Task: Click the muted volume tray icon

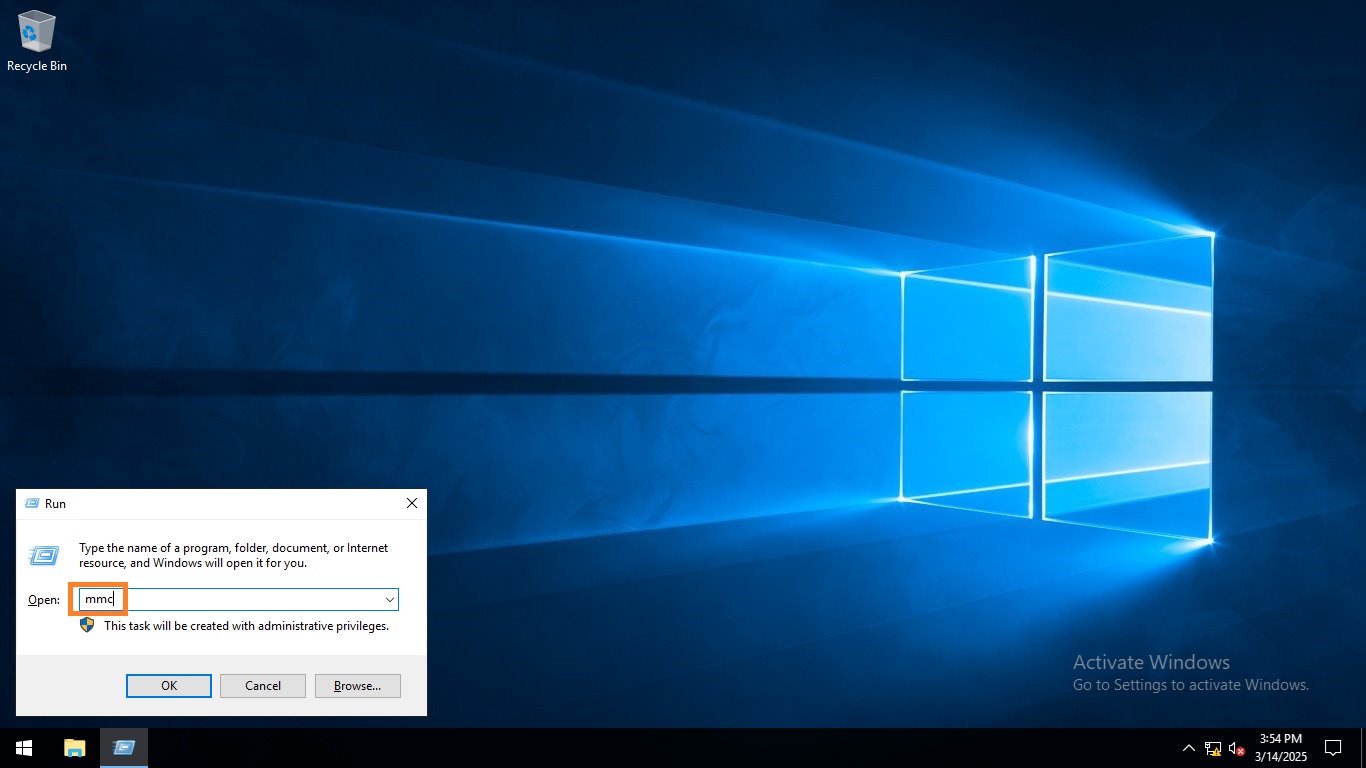Action: pos(1237,748)
